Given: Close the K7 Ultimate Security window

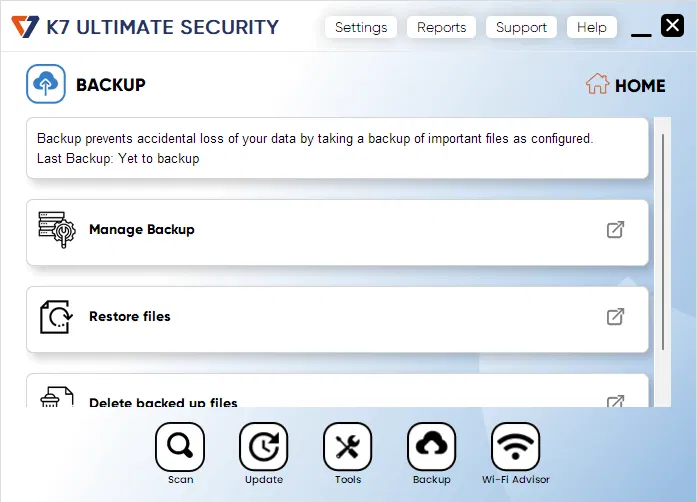Looking at the screenshot, I should [x=672, y=25].
